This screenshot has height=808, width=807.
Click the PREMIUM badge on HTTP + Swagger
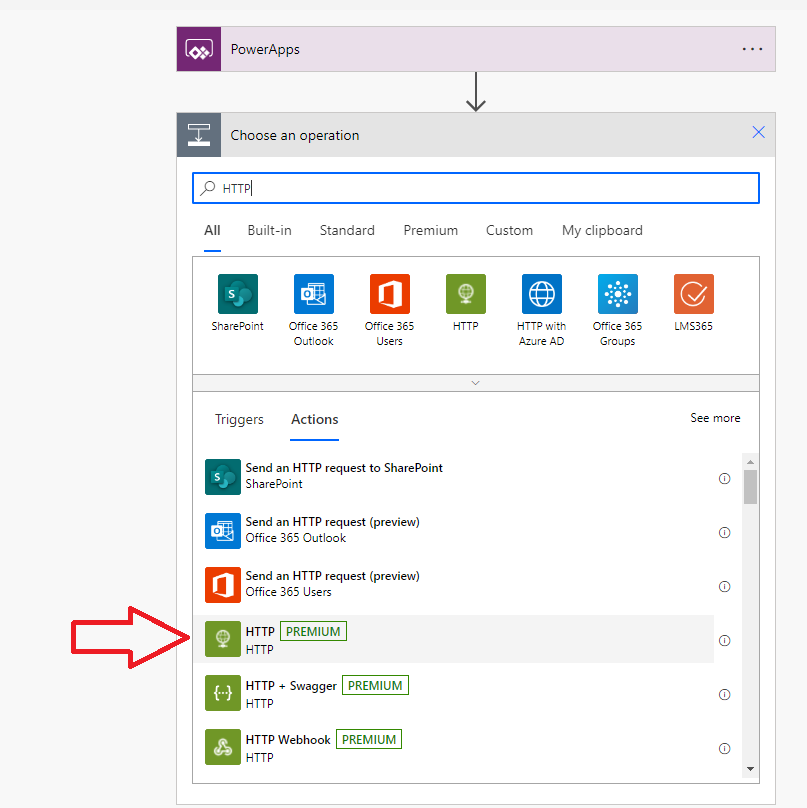[x=375, y=685]
